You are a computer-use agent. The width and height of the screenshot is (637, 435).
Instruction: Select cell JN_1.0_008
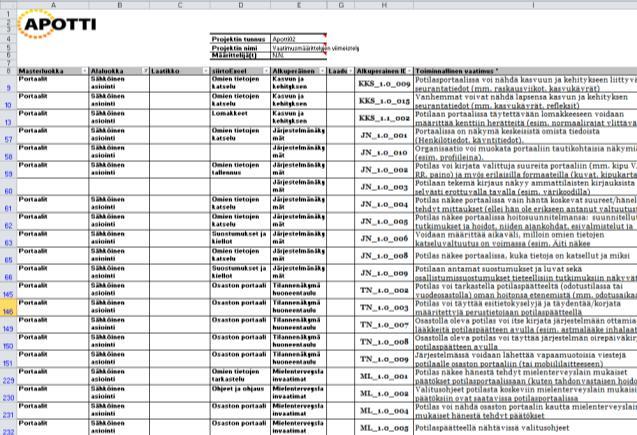click(384, 256)
